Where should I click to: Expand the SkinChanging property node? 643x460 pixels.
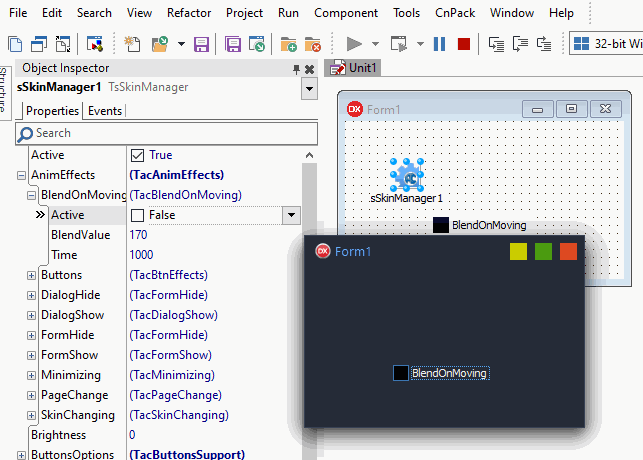(31, 415)
